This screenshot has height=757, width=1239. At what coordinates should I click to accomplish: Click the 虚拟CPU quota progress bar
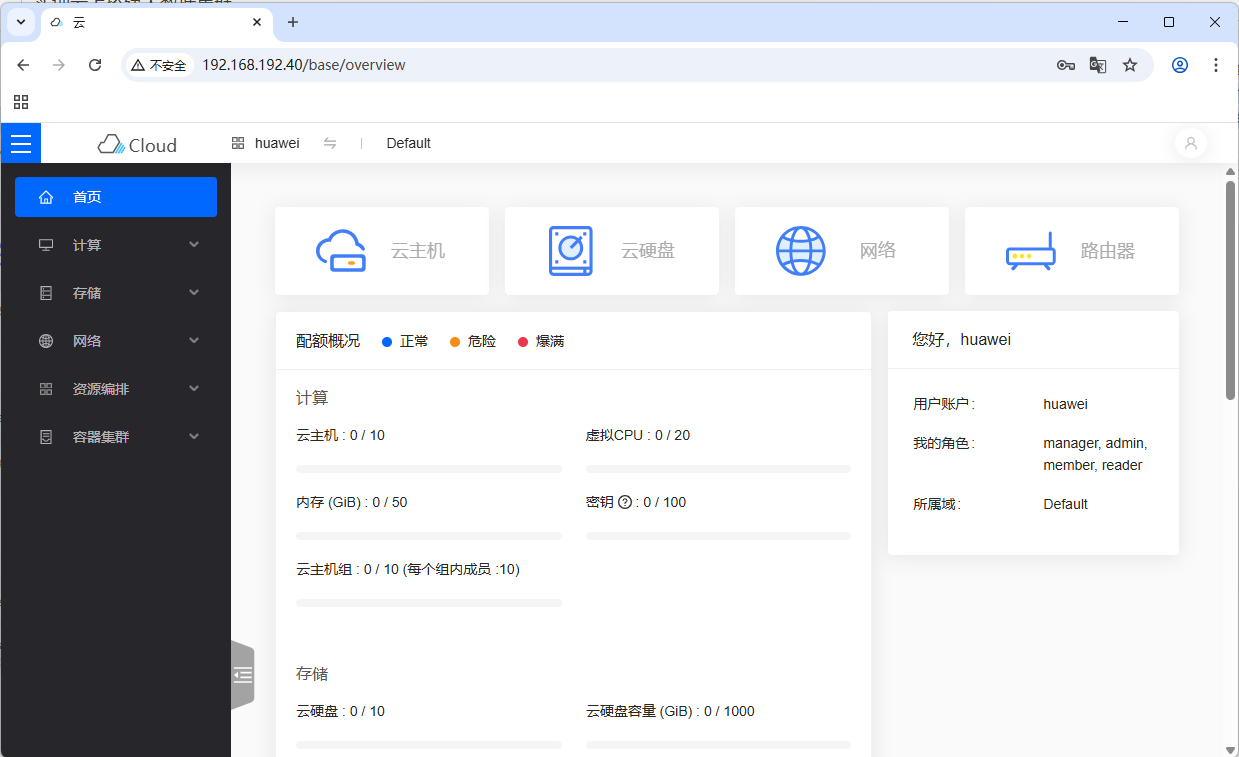point(718,469)
